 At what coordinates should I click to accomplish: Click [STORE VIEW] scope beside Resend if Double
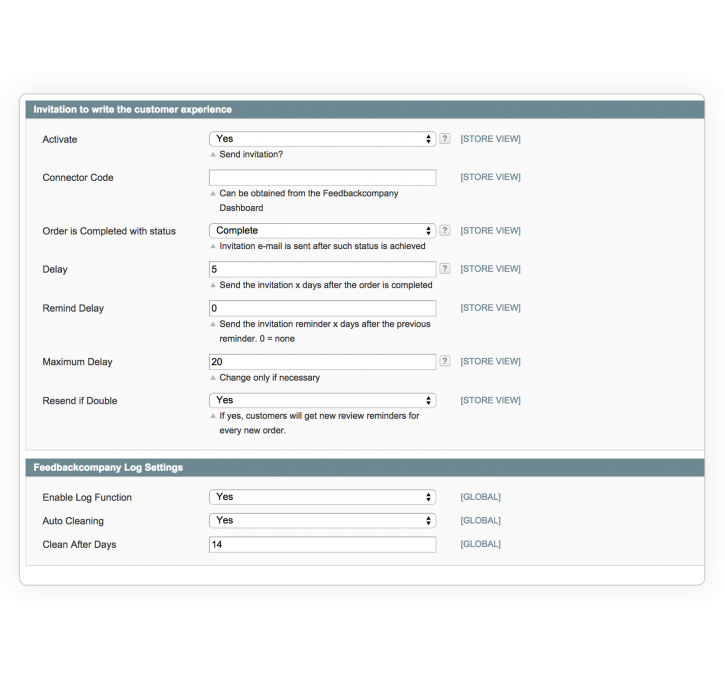[x=490, y=400]
